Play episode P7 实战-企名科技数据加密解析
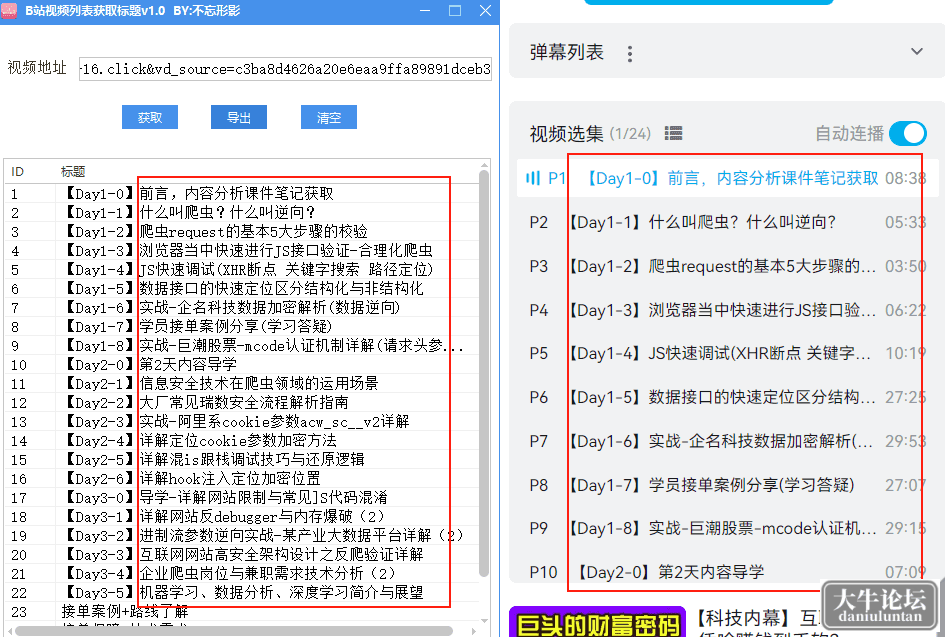 click(727, 441)
